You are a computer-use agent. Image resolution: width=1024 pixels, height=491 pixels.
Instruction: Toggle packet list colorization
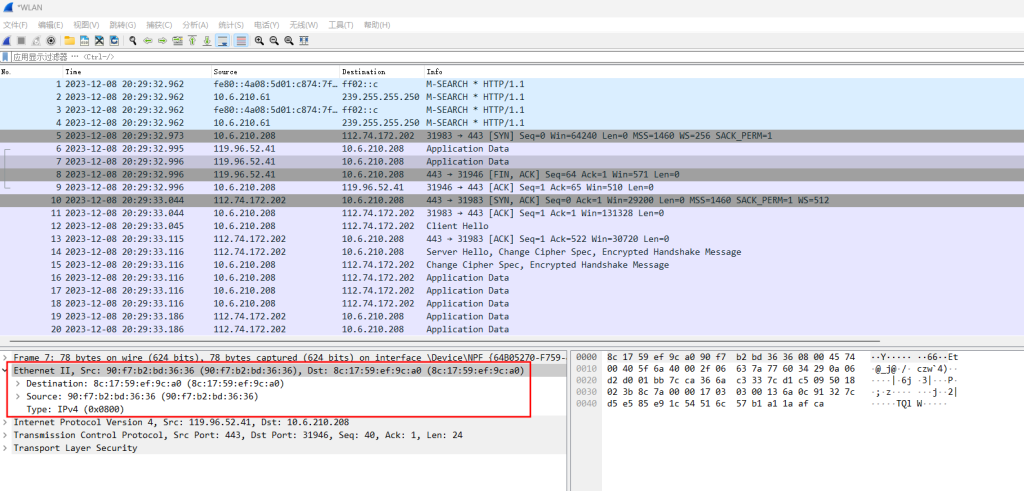pos(241,40)
